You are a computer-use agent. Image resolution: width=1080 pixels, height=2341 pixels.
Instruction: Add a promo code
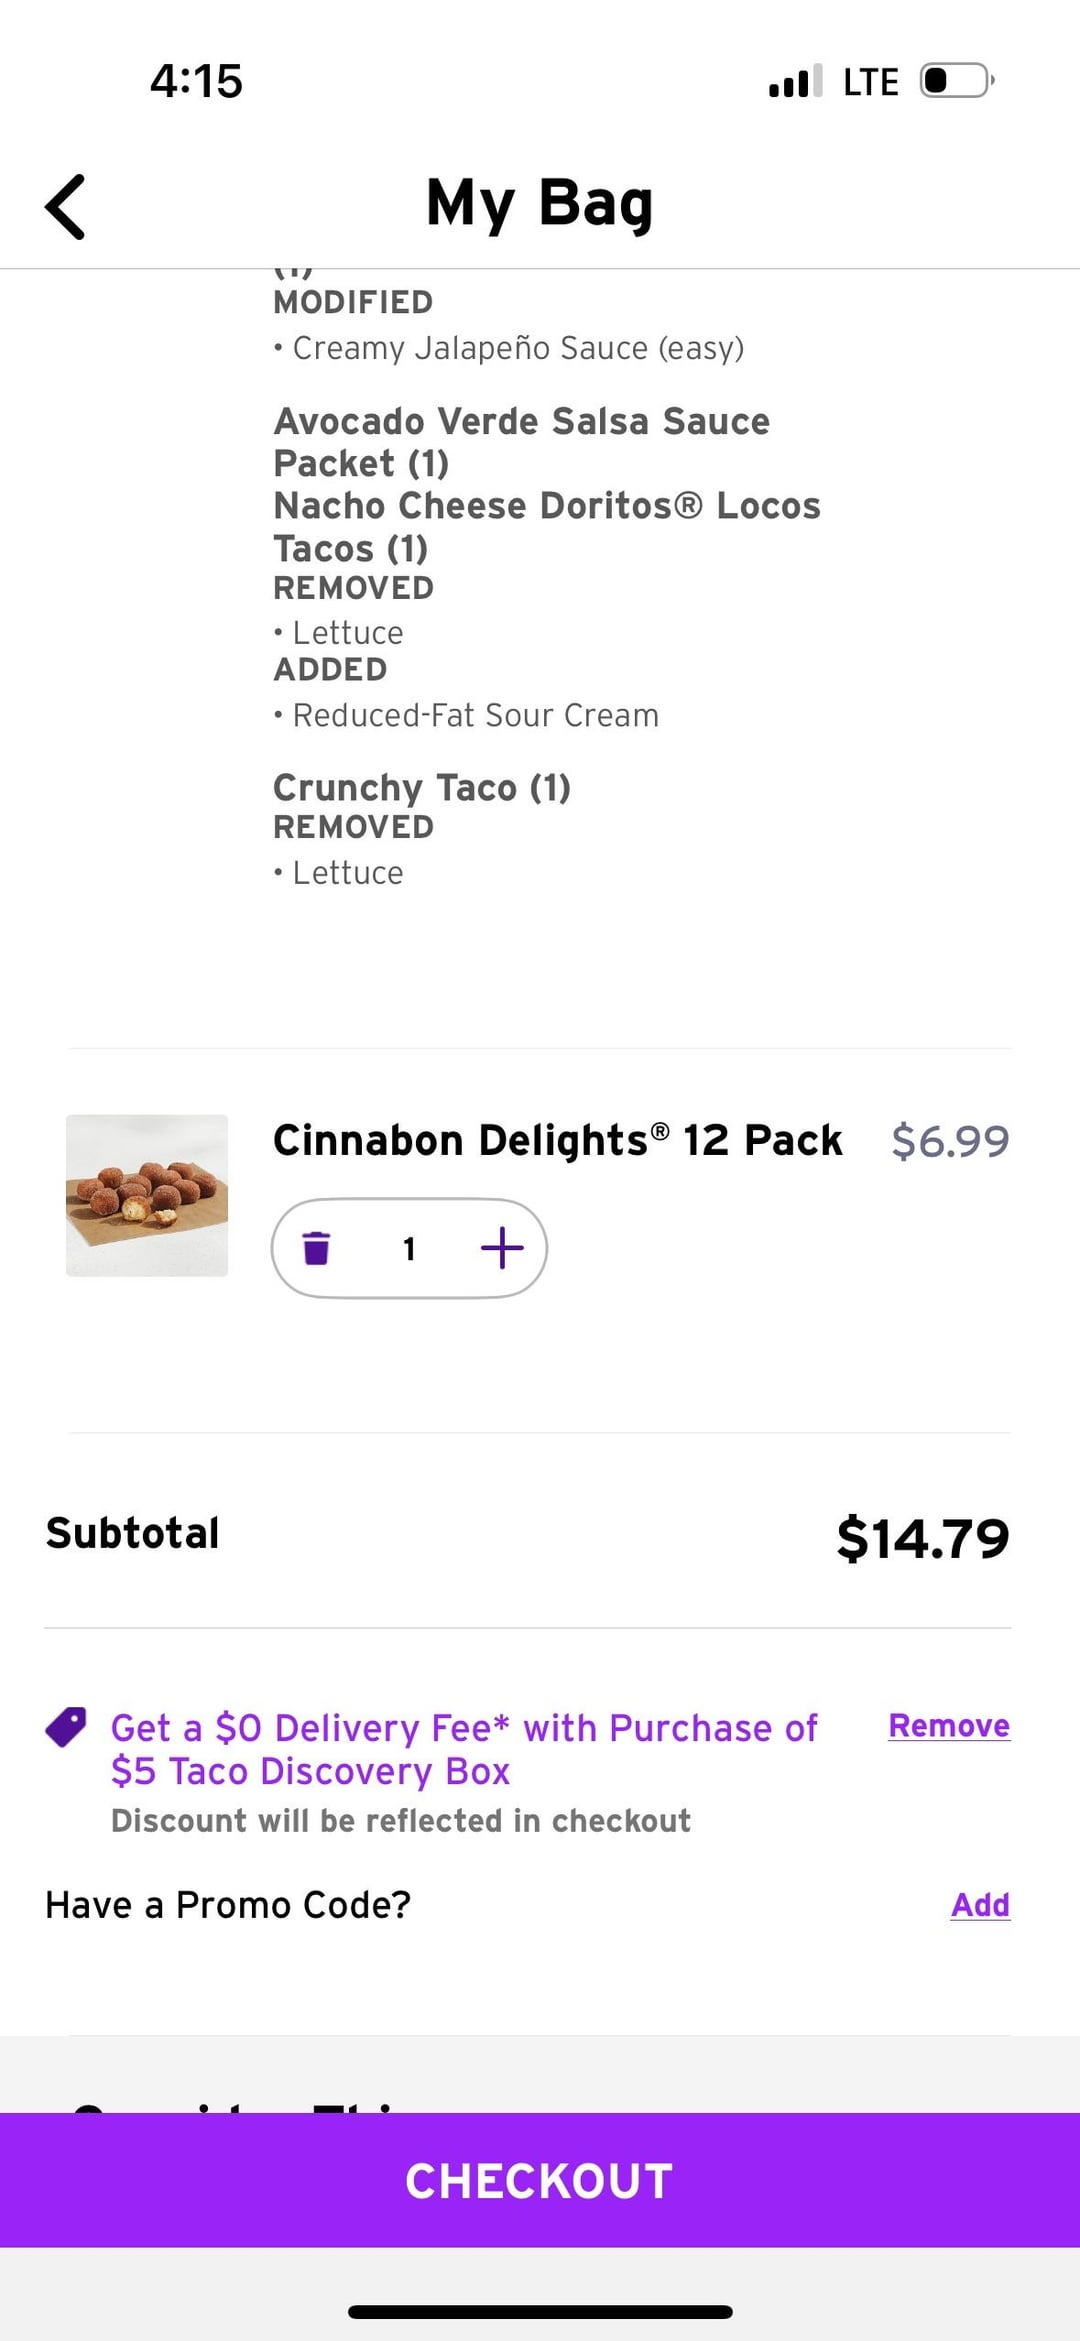(x=979, y=1905)
